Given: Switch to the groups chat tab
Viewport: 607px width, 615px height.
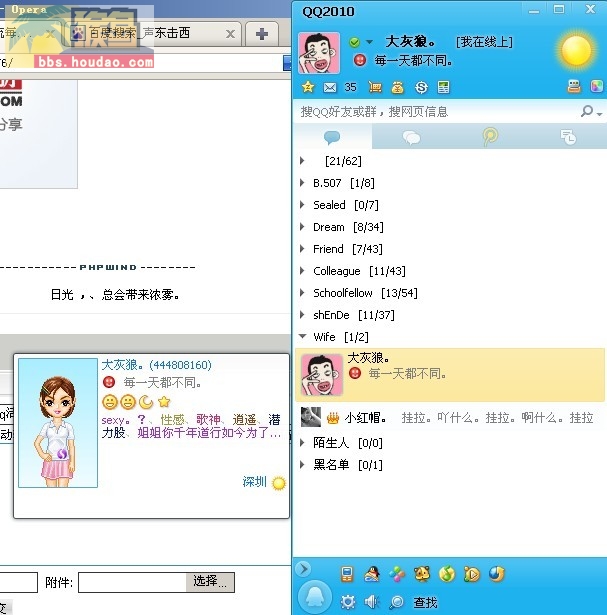Looking at the screenshot, I should (x=411, y=137).
